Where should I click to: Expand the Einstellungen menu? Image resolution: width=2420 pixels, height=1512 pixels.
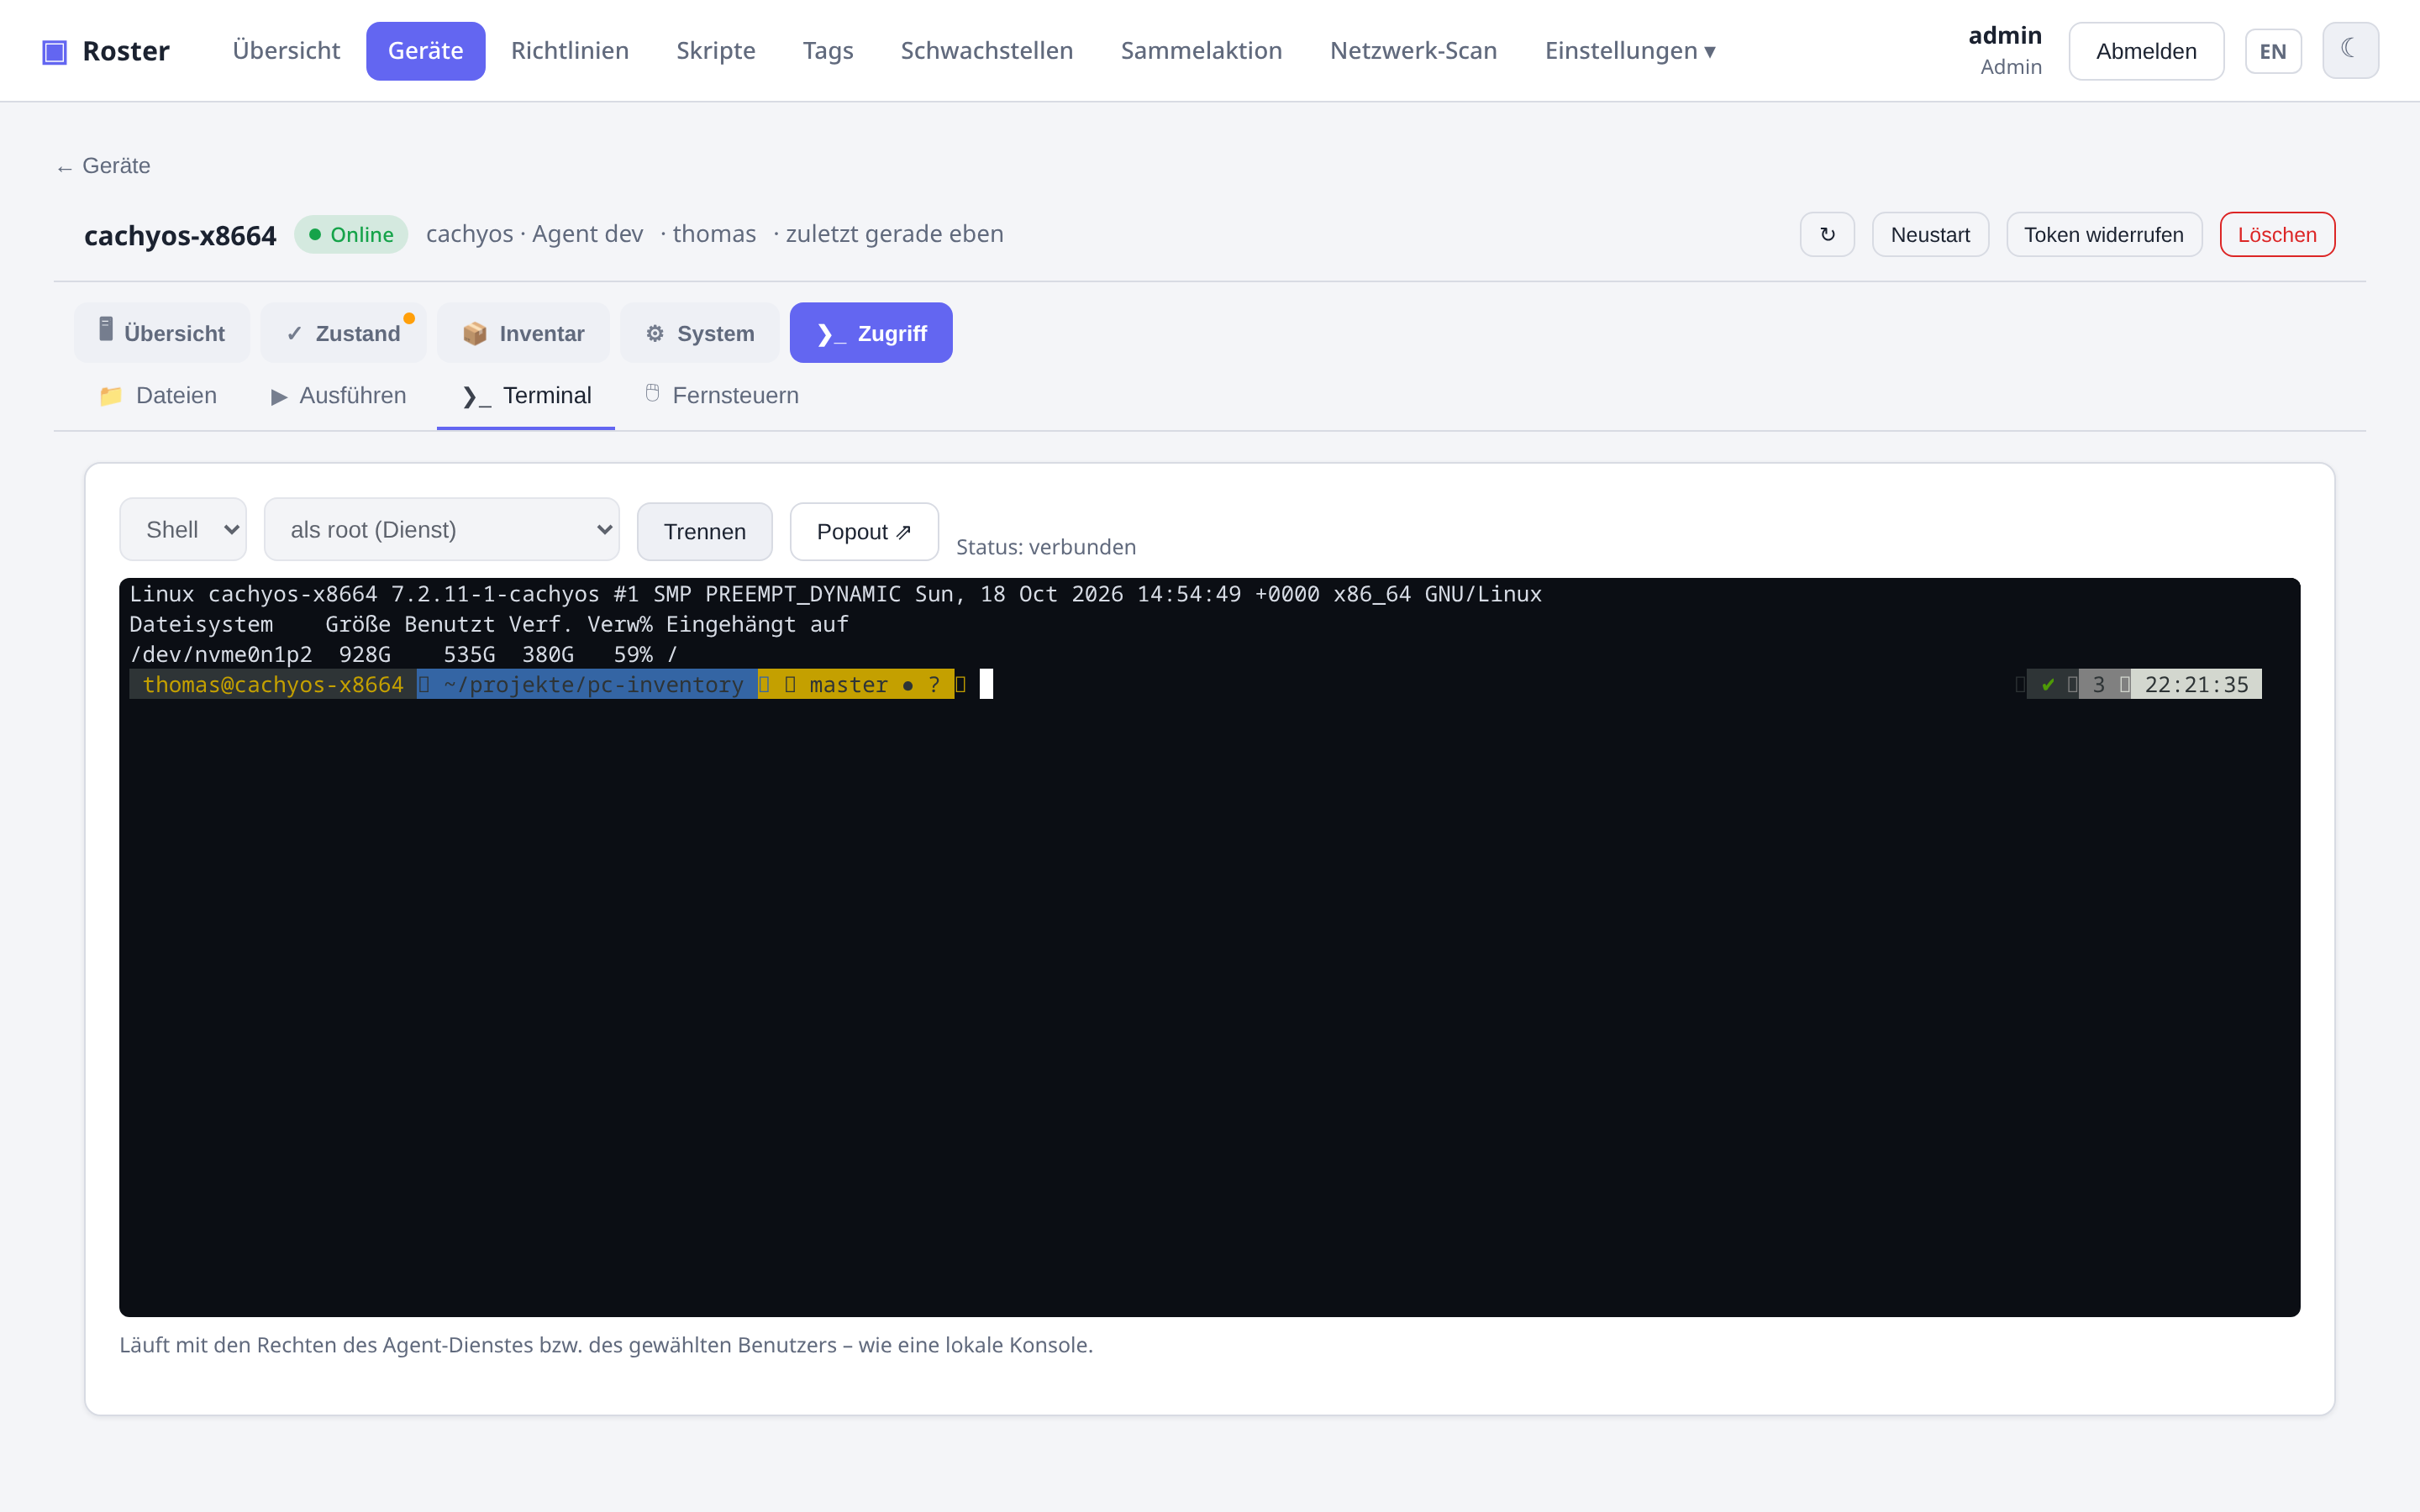pos(1630,51)
